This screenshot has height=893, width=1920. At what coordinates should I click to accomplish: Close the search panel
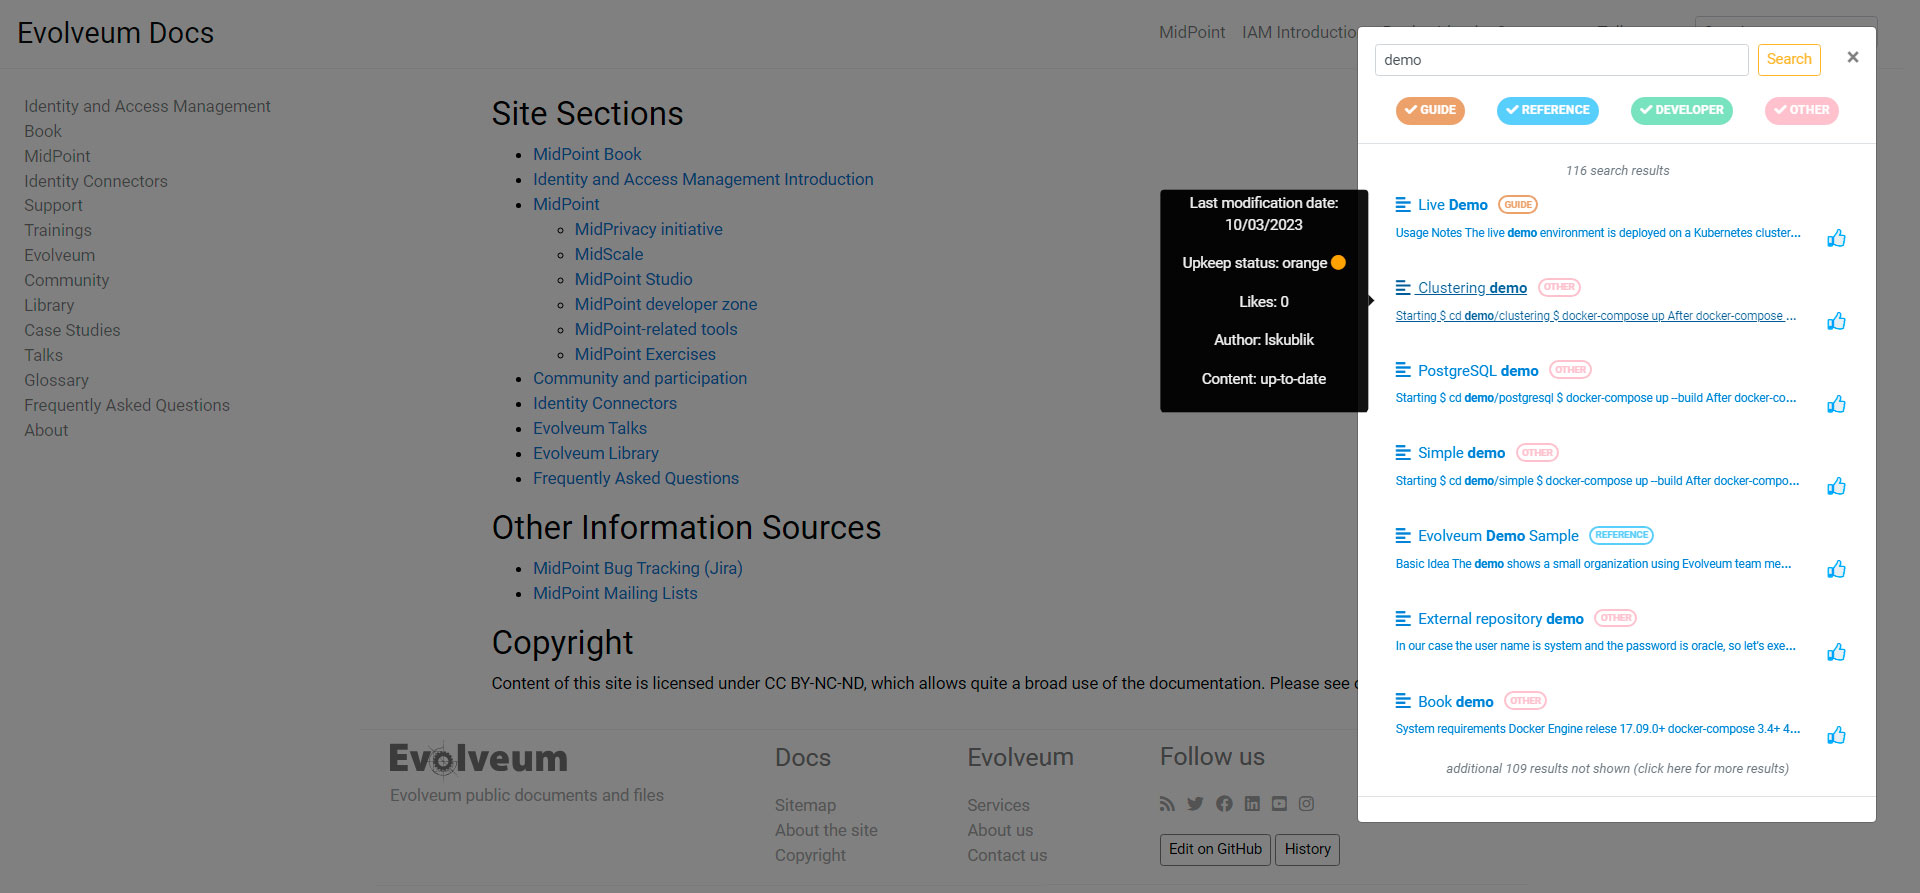1852,57
